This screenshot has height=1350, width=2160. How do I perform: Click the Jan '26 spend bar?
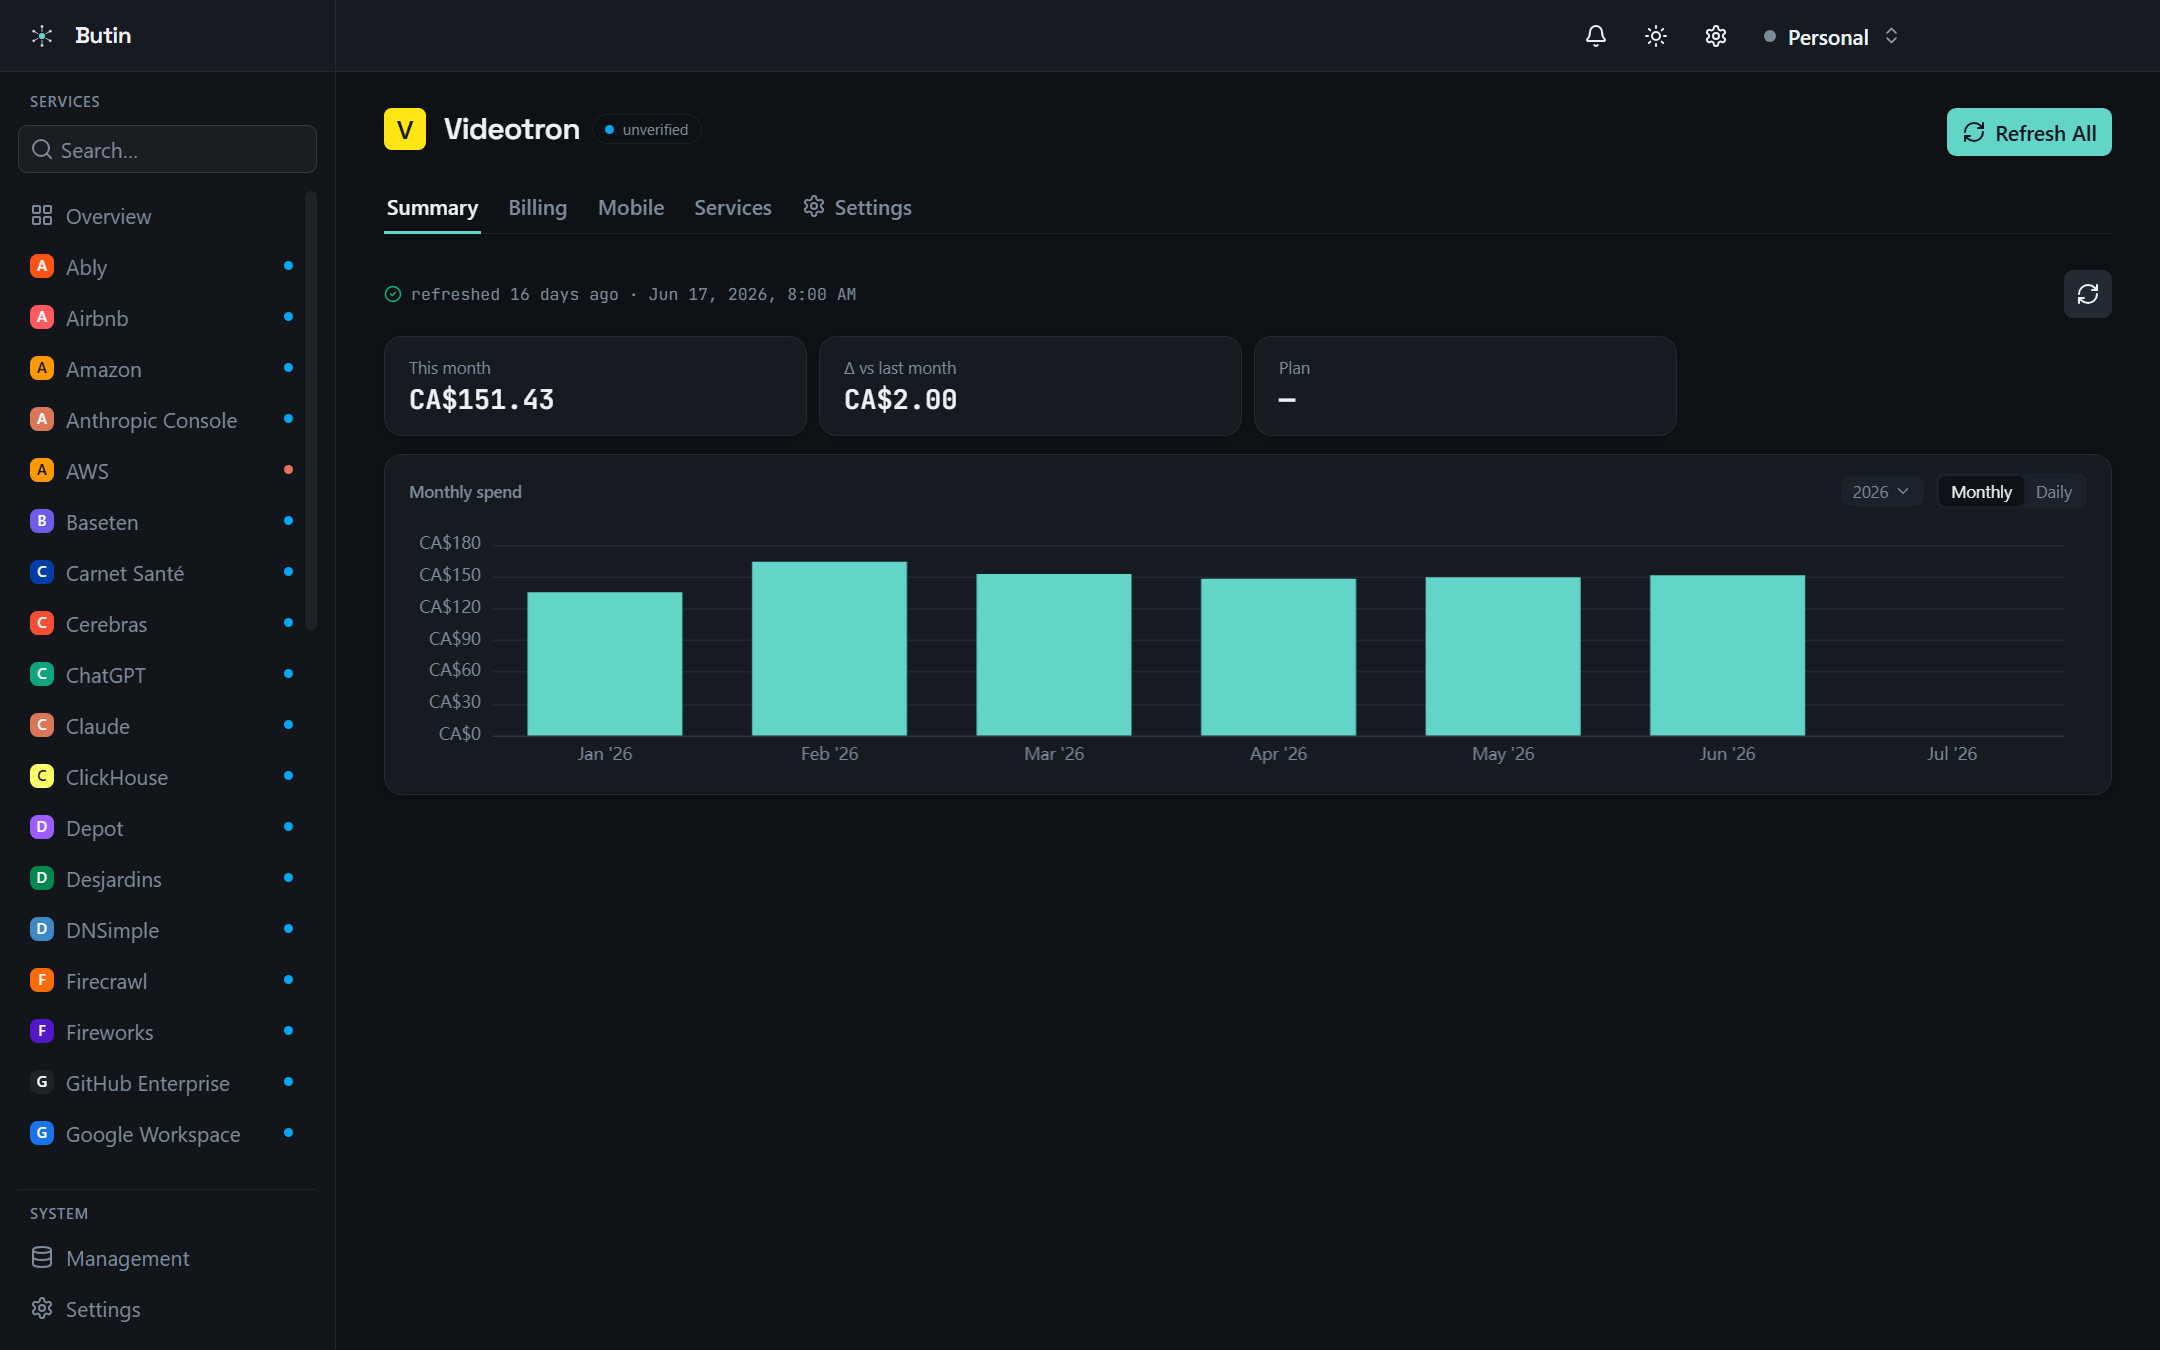click(x=605, y=664)
